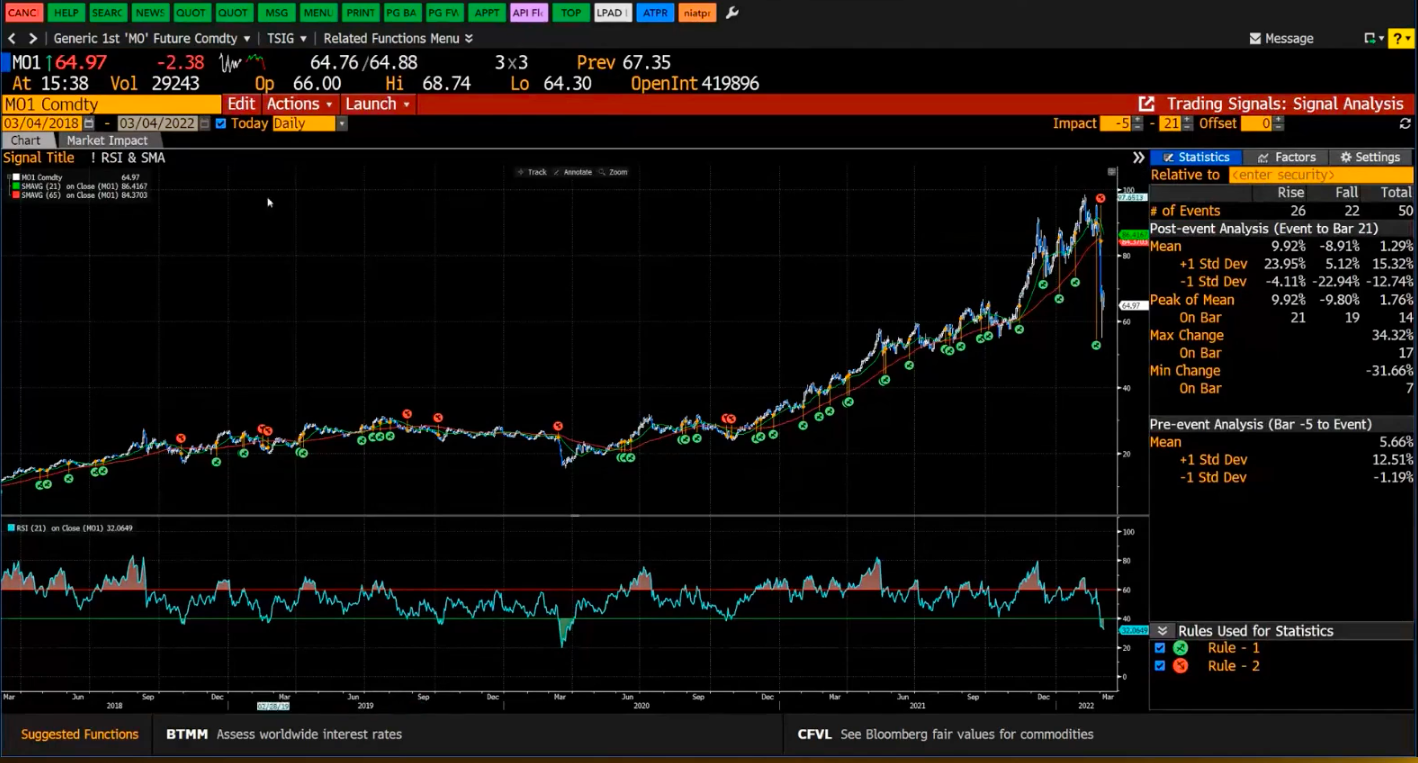Screen dimensions: 1418x763
Task: Click the blue ATPR key
Action: pos(655,12)
